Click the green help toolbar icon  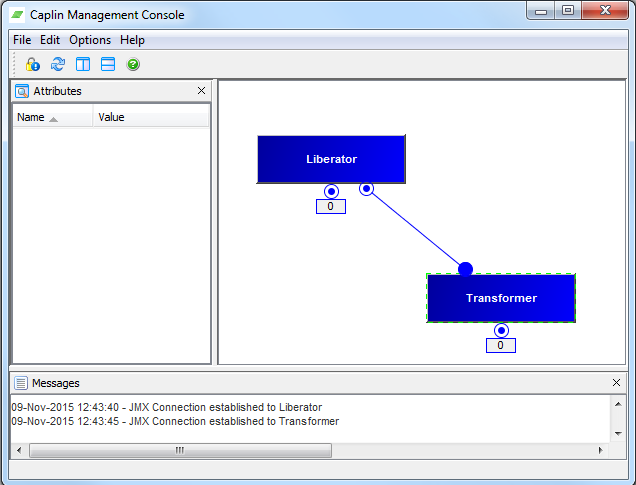click(133, 64)
